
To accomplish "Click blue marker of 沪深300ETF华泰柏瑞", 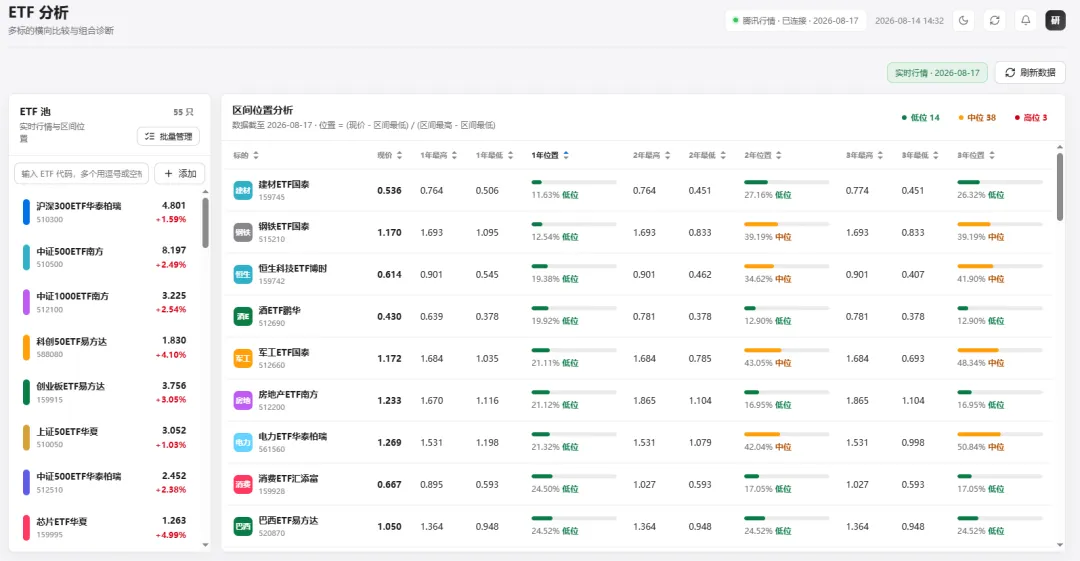I will point(26,212).
